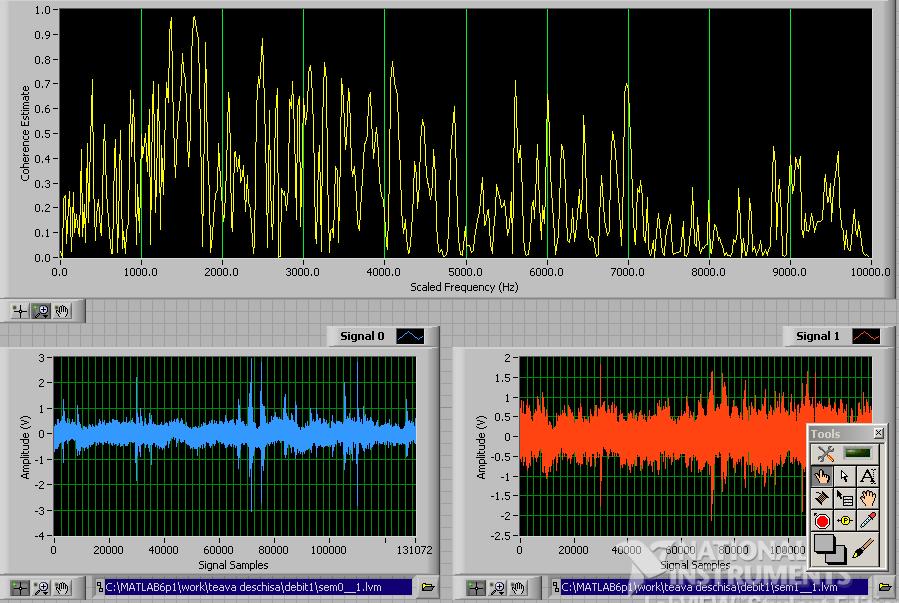Select the Edit Text tool

click(x=869, y=476)
